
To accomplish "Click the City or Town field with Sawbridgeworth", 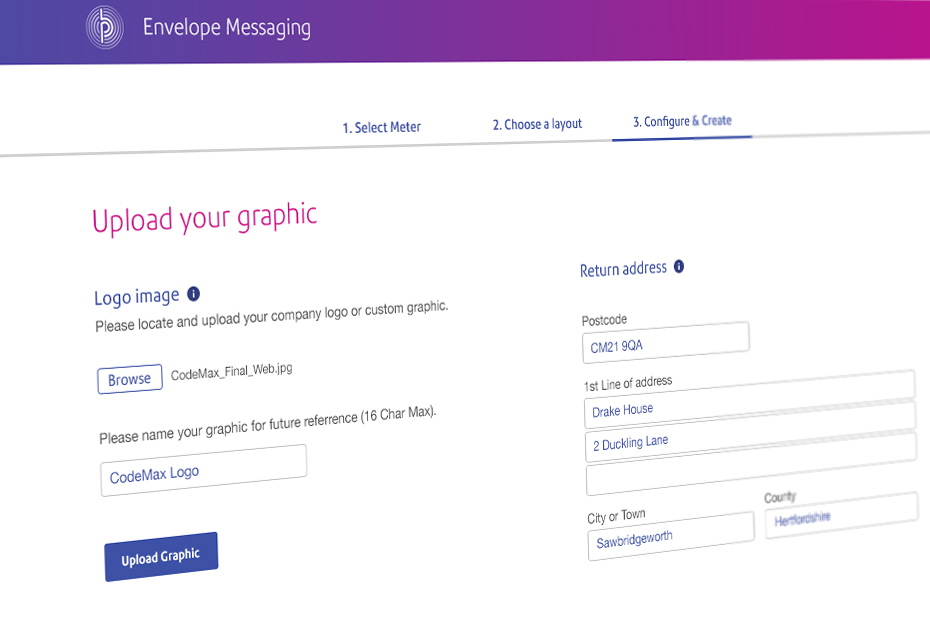I will coord(671,536).
